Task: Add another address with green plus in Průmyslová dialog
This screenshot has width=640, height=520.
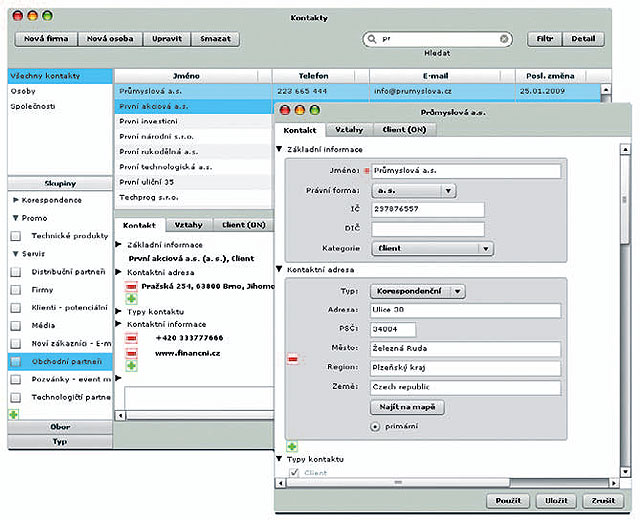Action: 292,446
